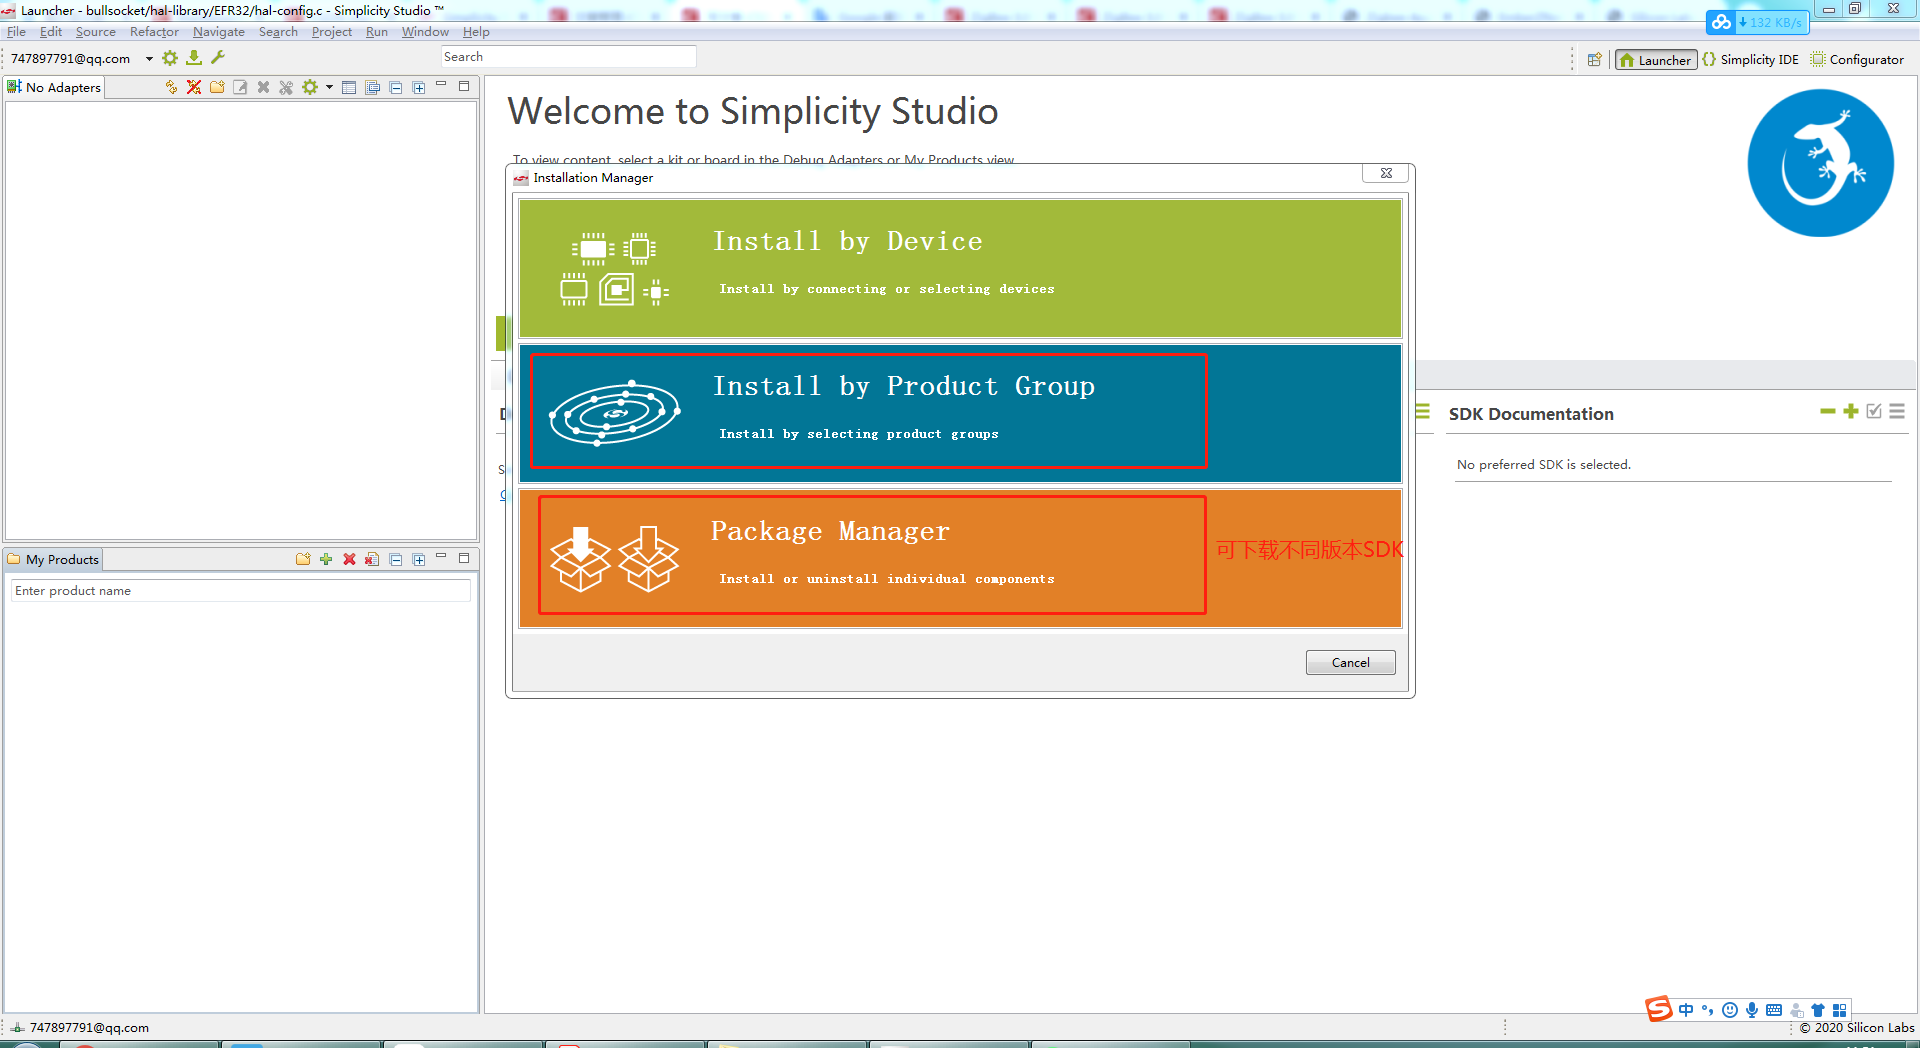Toggle Chinese input mode 中 indicator
Screen dimensions: 1920x1048
[1686, 1010]
